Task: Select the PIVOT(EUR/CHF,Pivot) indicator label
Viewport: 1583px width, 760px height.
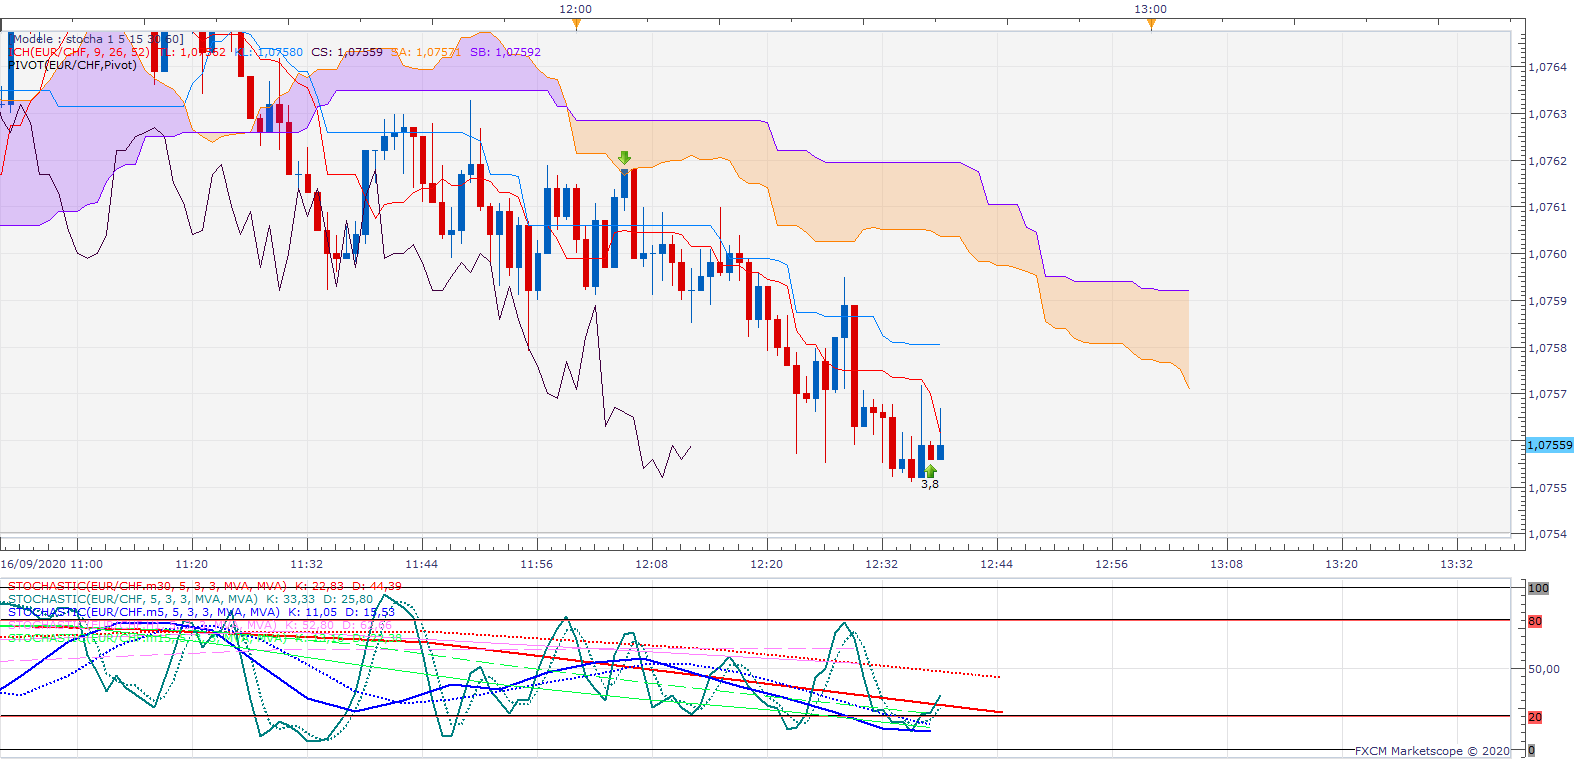Action: coord(72,65)
